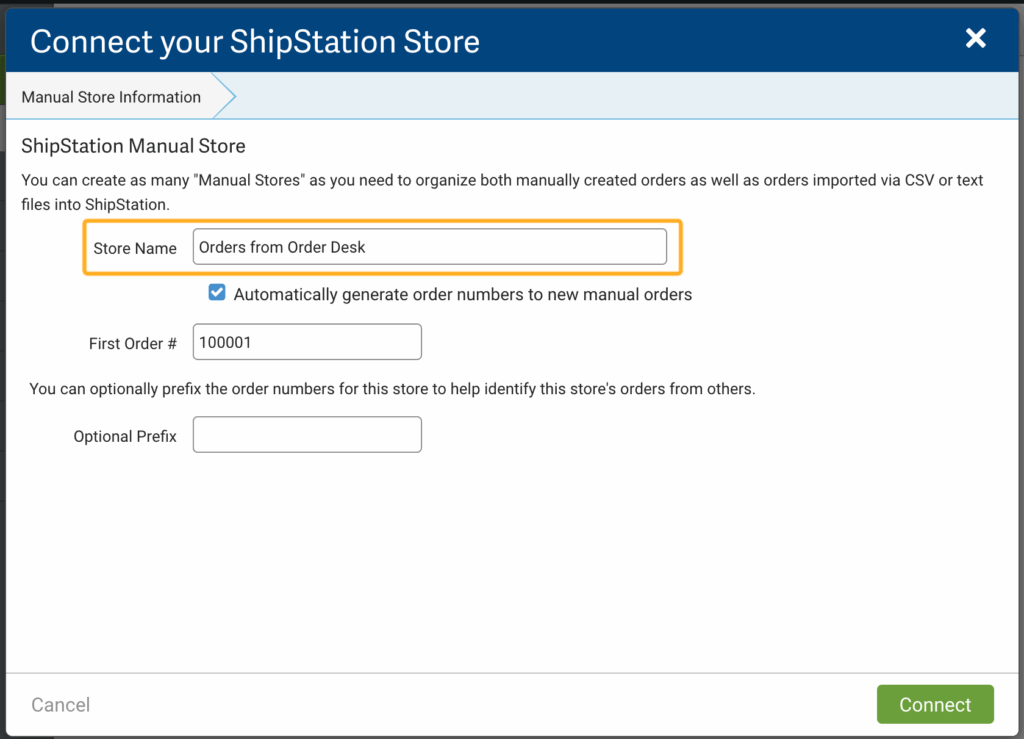Image resolution: width=1024 pixels, height=739 pixels.
Task: Click the dialog title 'Connect your ShipStation Store'
Action: 255,41
